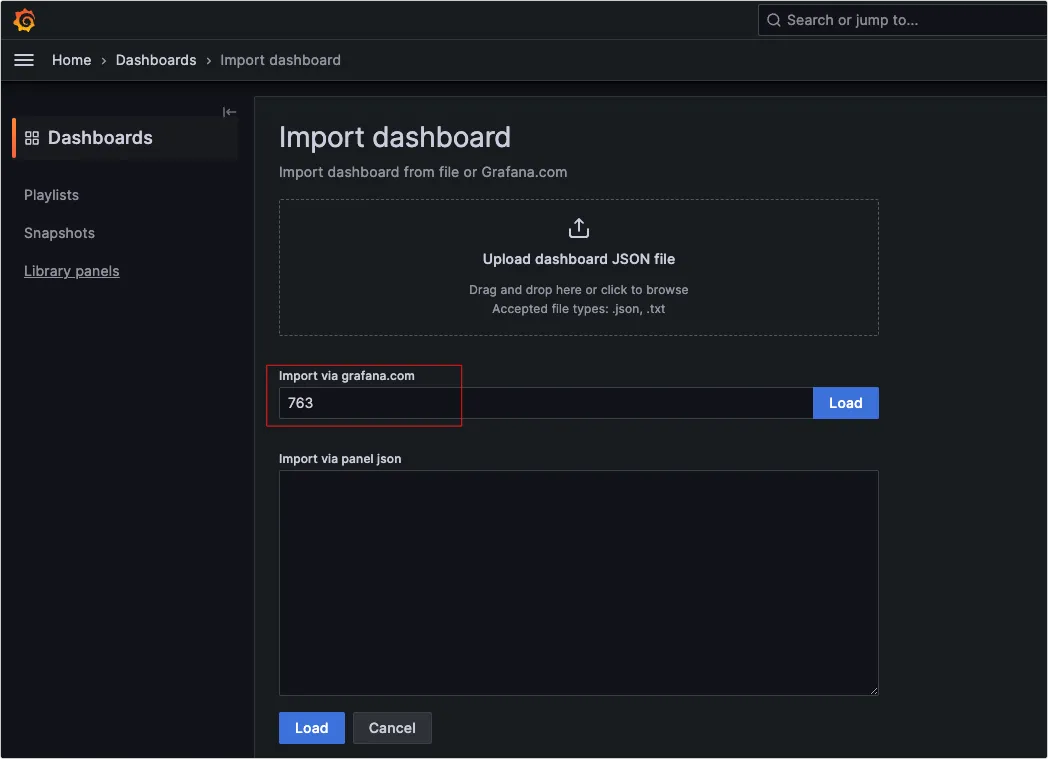Open the hamburger navigation menu

click(x=24, y=60)
